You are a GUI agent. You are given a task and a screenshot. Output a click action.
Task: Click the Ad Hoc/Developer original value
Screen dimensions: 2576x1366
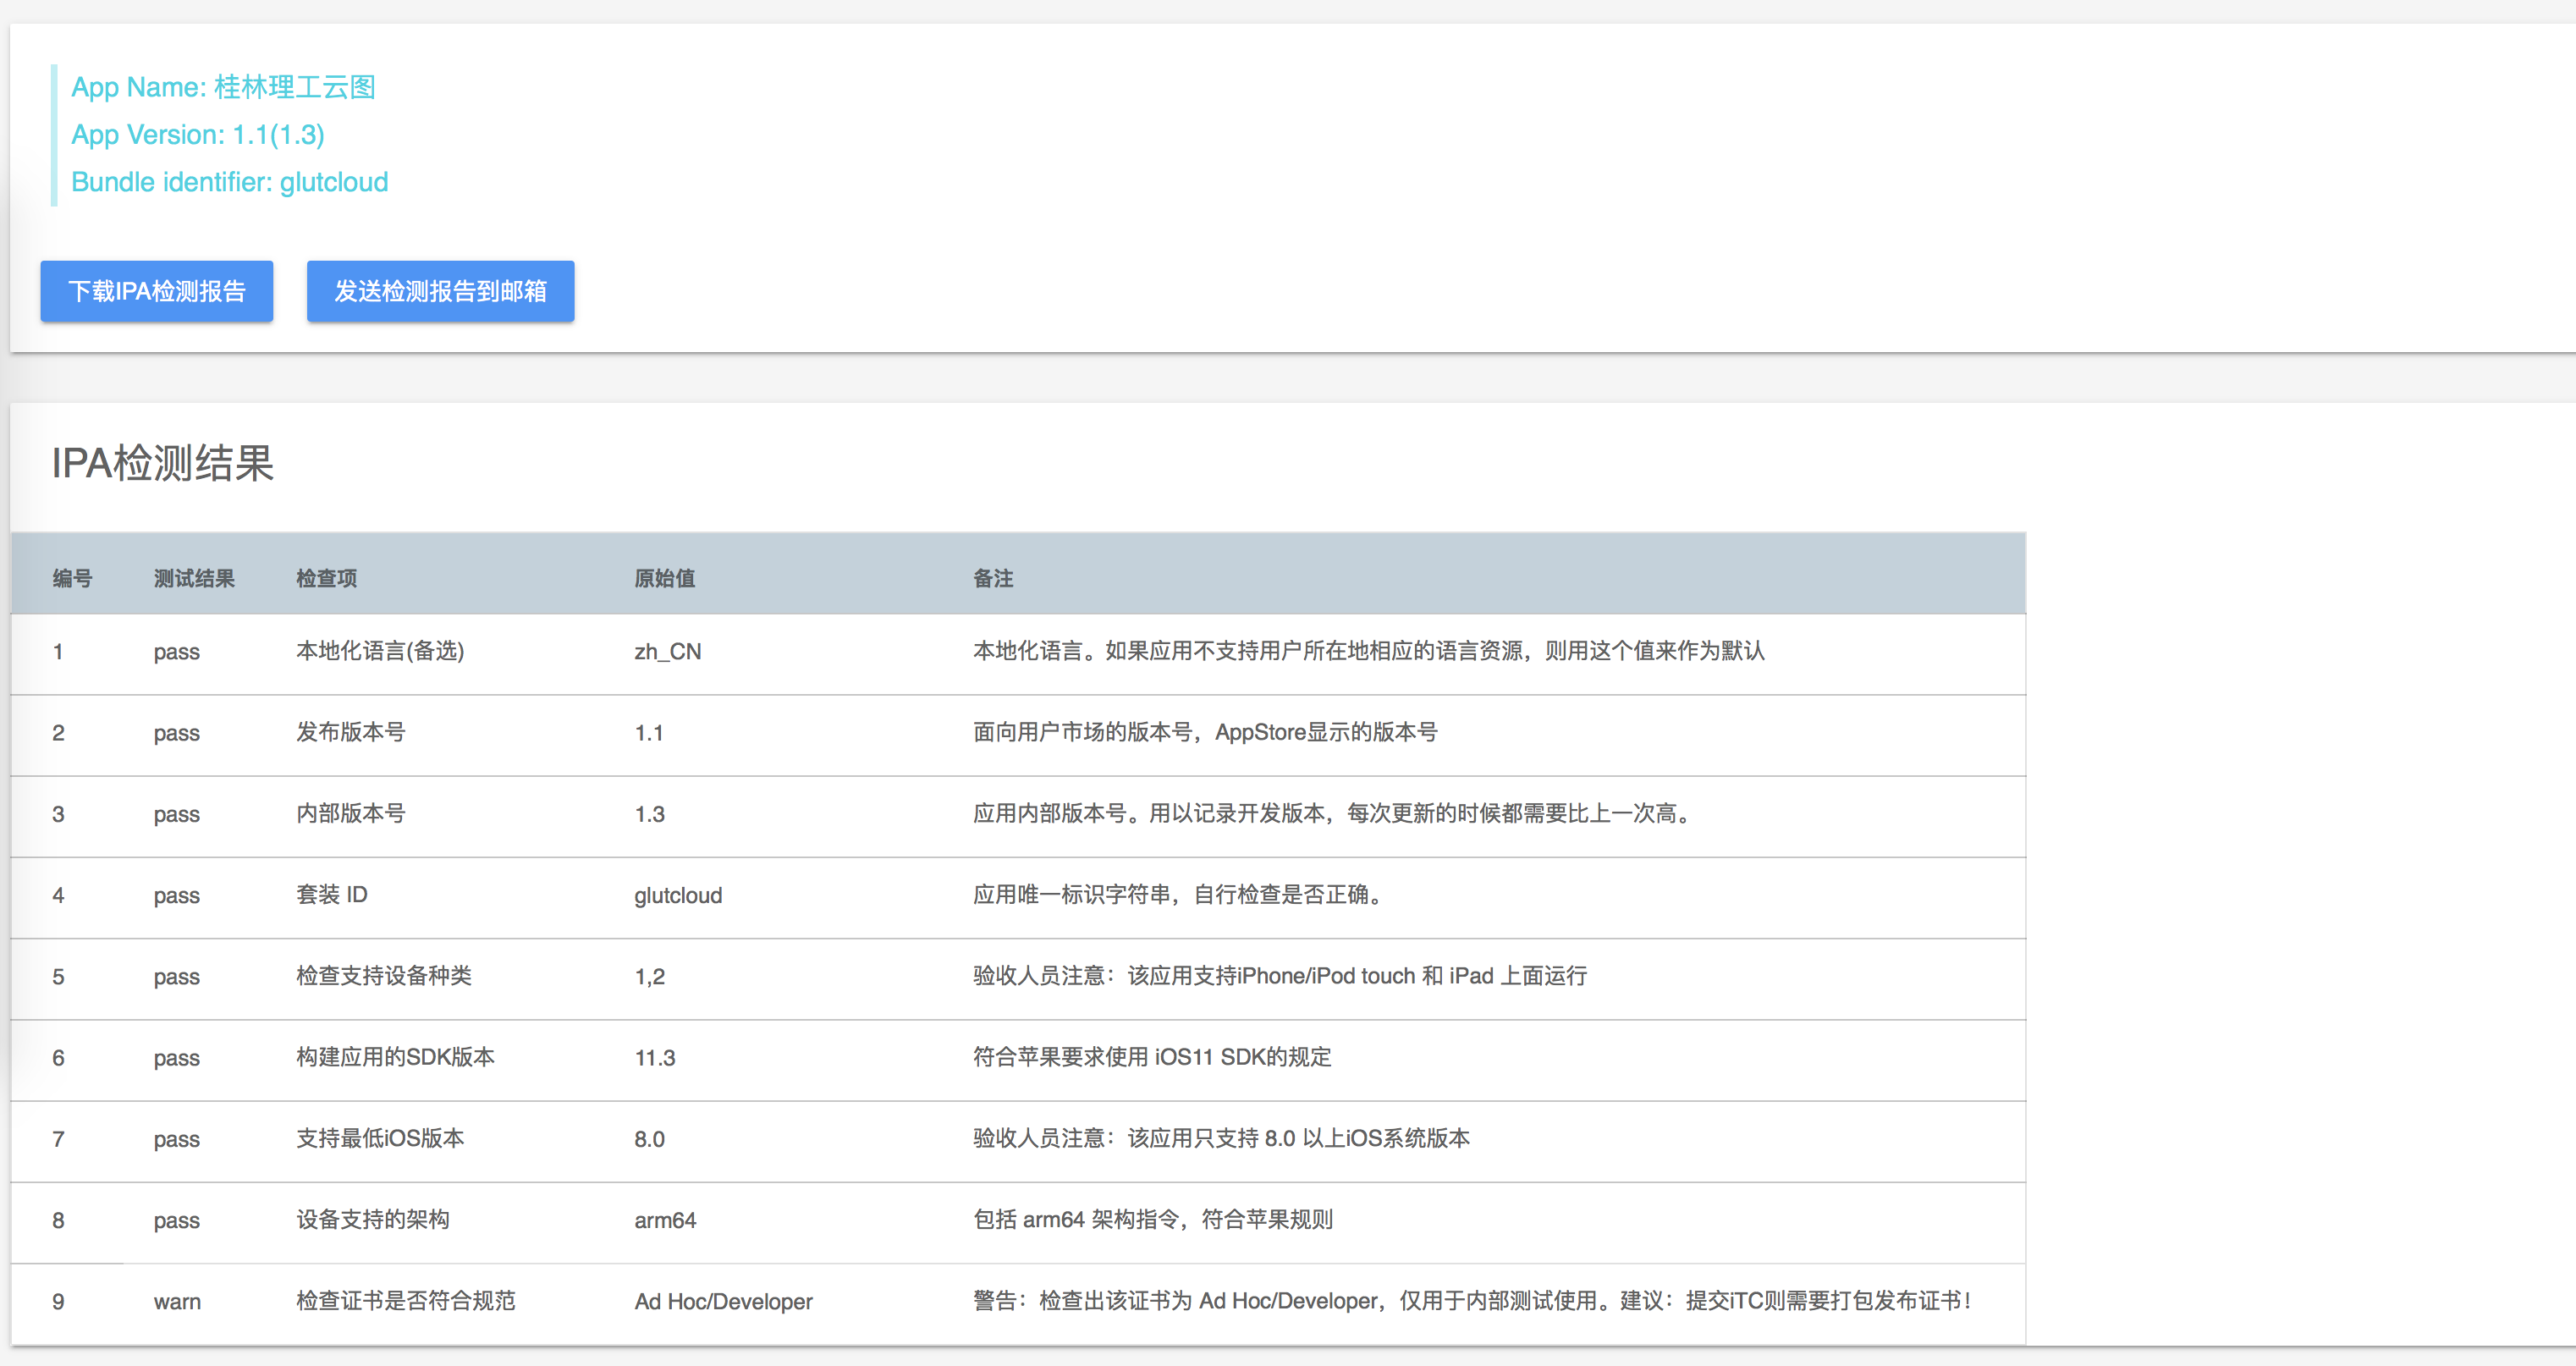tap(723, 1301)
